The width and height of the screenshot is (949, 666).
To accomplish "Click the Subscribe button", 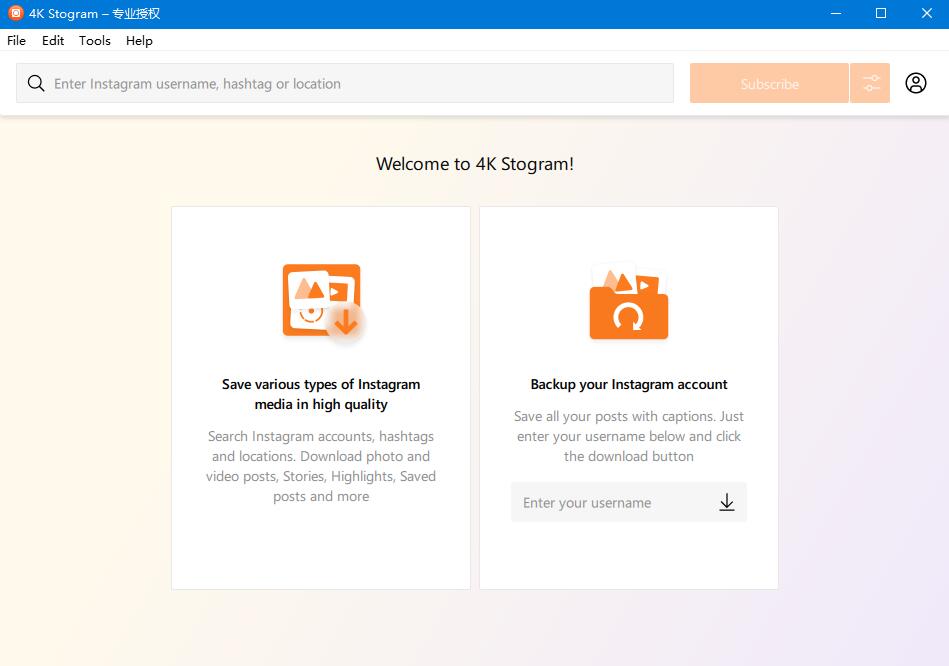I will click(x=769, y=83).
